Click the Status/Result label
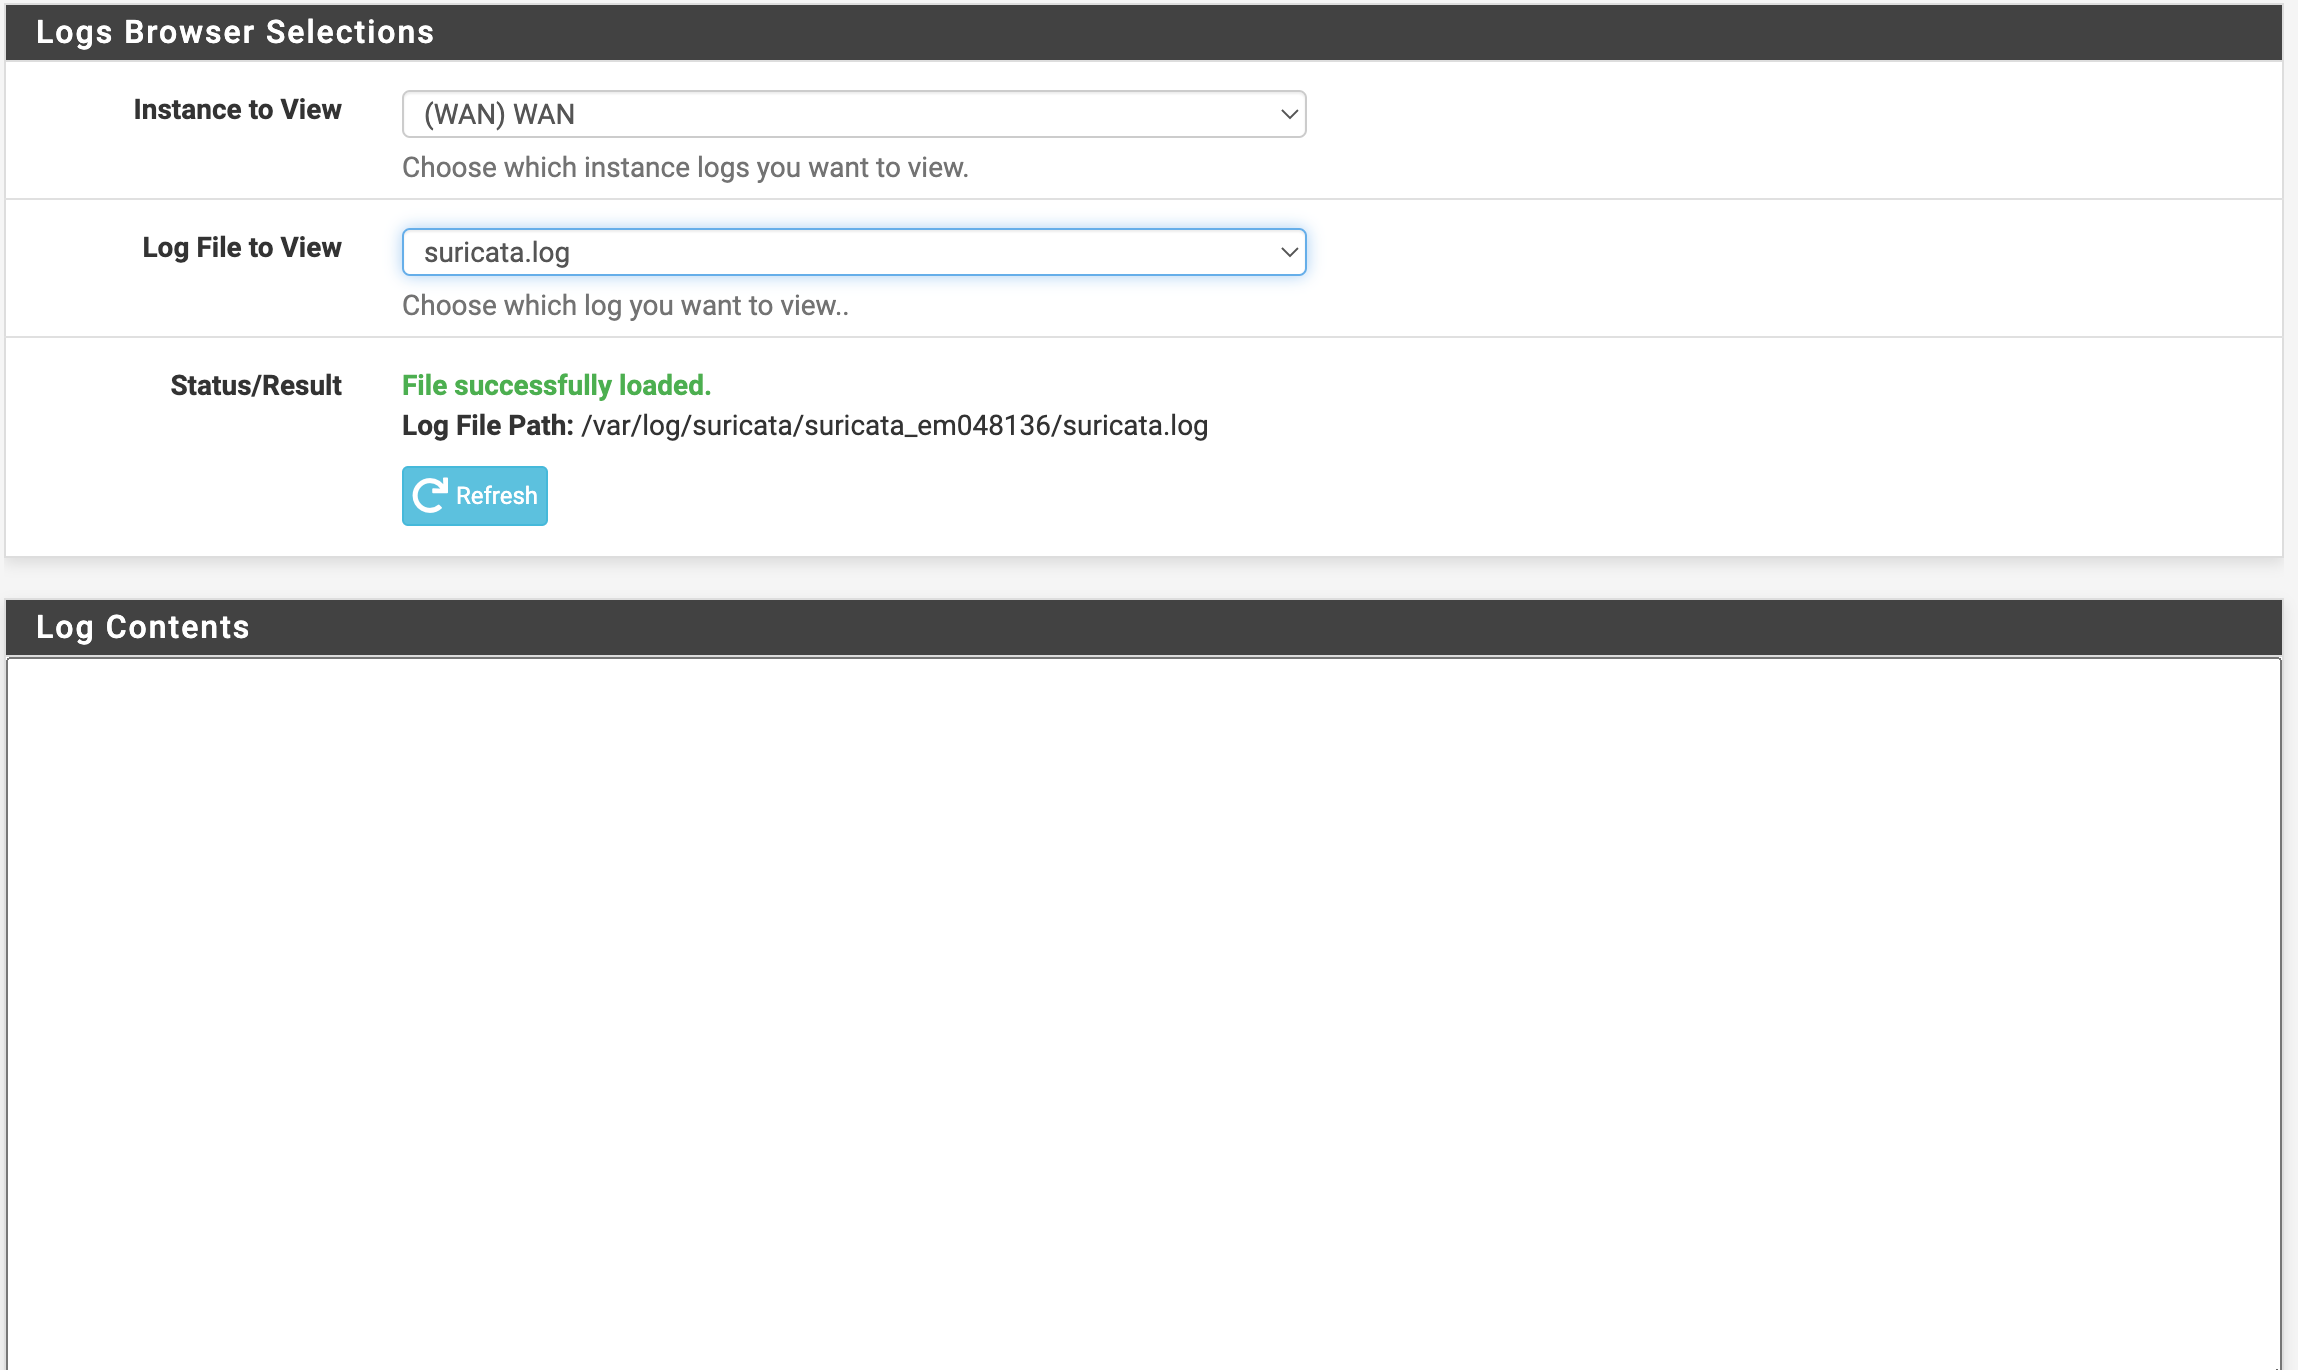This screenshot has height=1370, width=2298. pos(255,385)
